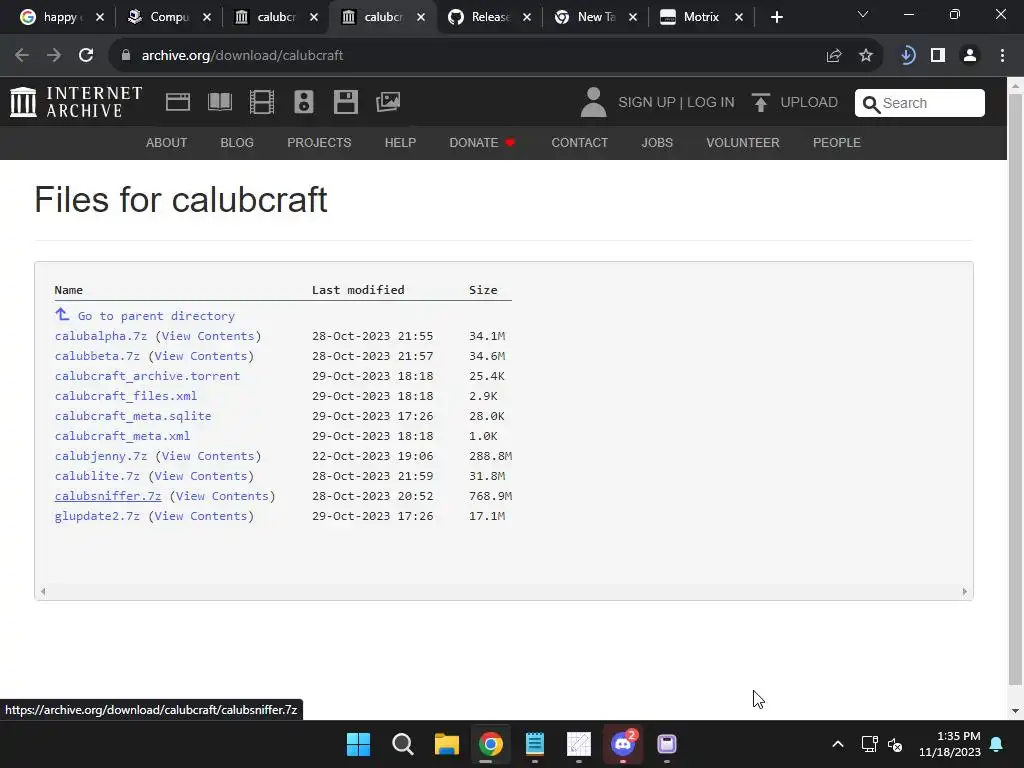Open Windows Start menu
Viewport: 1024px width, 768px height.
[358, 744]
